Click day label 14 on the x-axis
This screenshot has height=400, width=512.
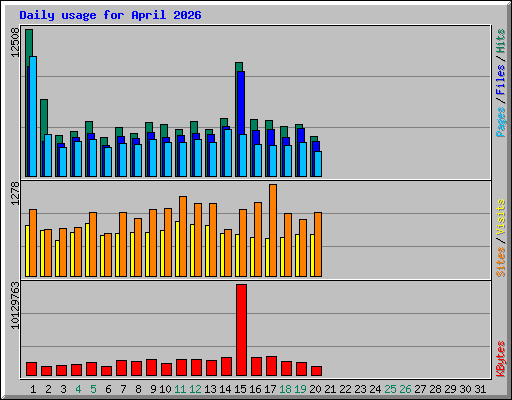coord(225,389)
